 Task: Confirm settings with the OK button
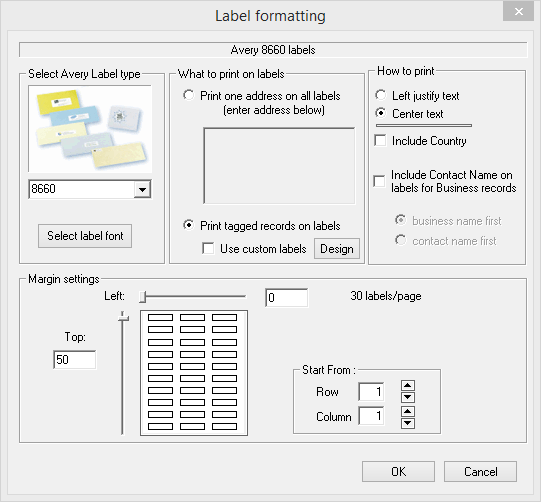[x=398, y=471]
